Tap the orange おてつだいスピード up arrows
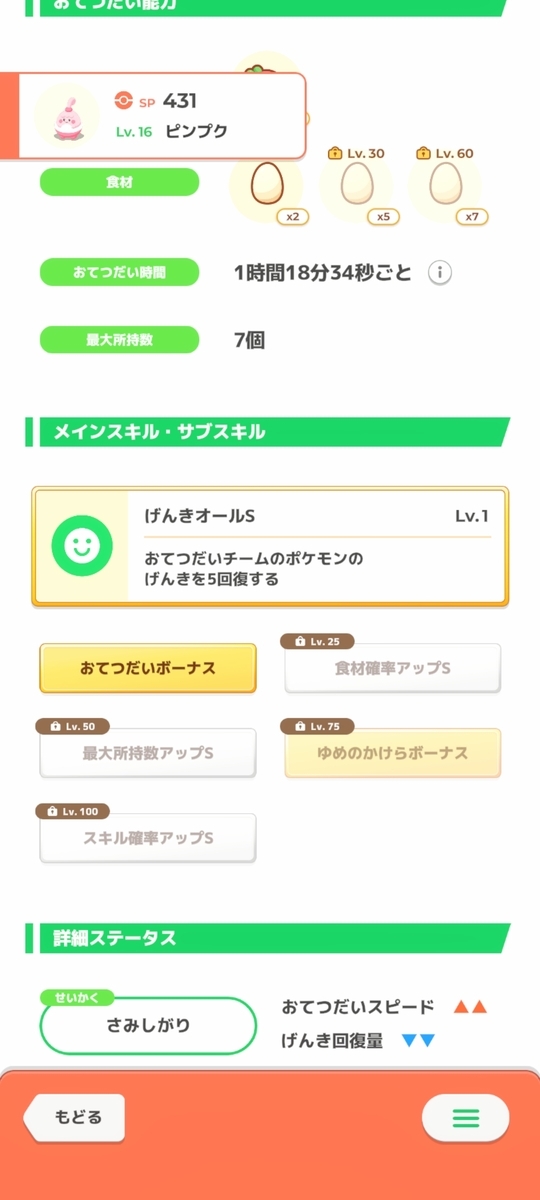 point(470,1007)
